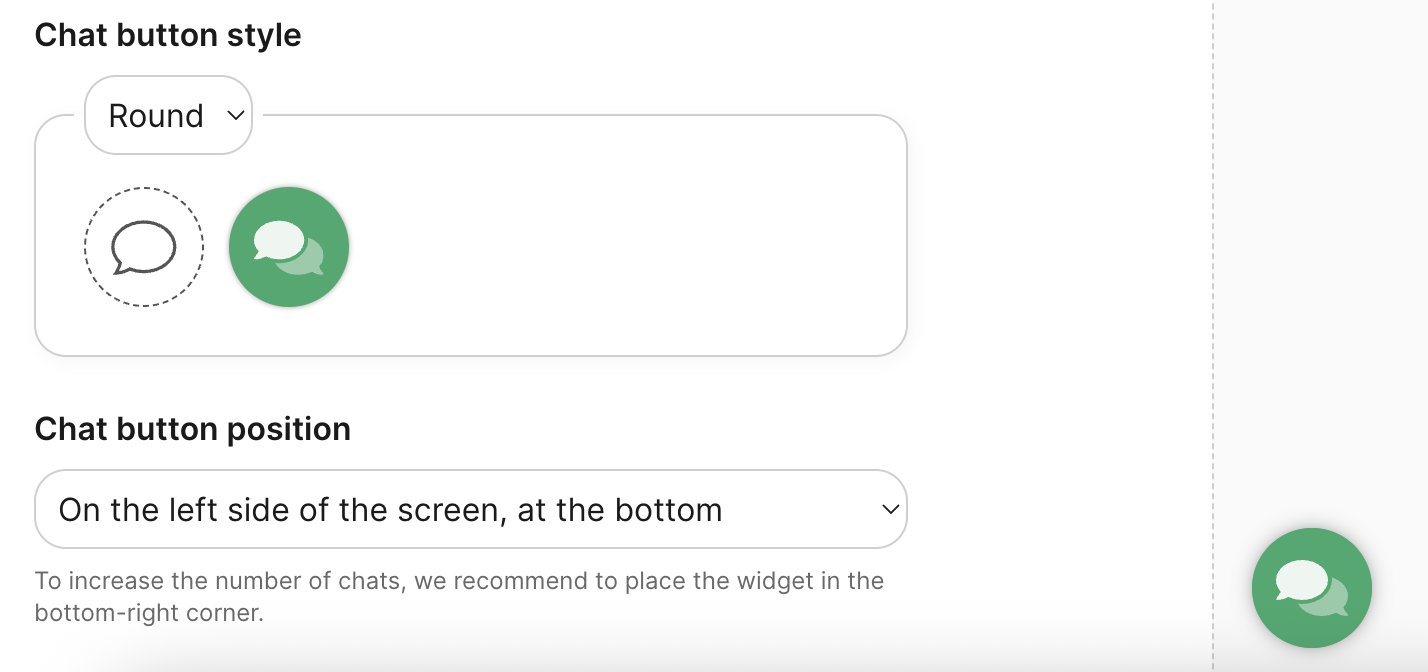This screenshot has height=672, width=1428.
Task: Click 'On the left side' dropdown text
Action: pos(390,510)
